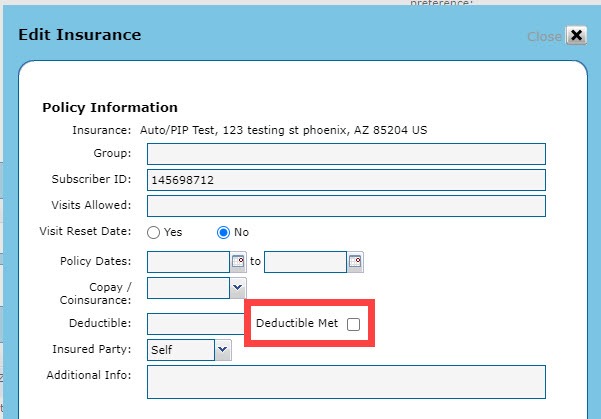Select 'No' for Visit Reset Date
This screenshot has height=419, width=601.
click(224, 232)
